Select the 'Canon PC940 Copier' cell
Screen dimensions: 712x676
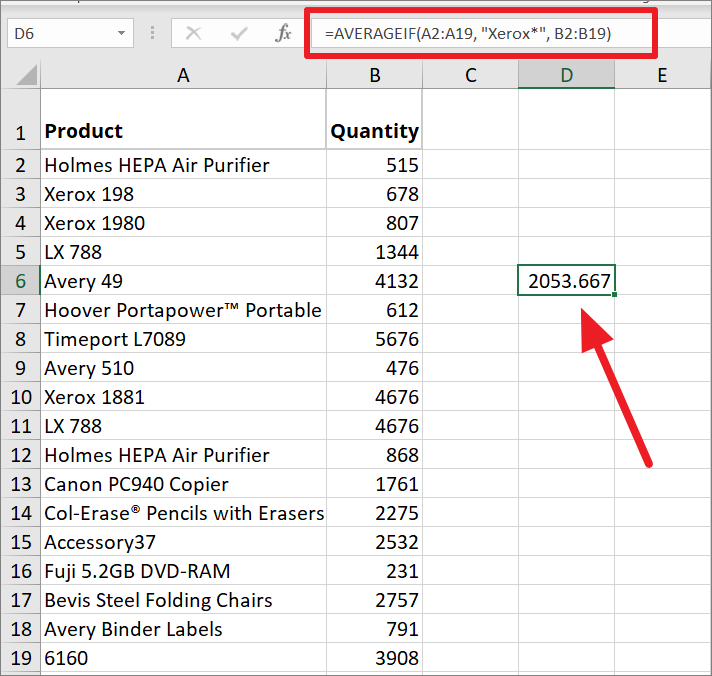(183, 484)
